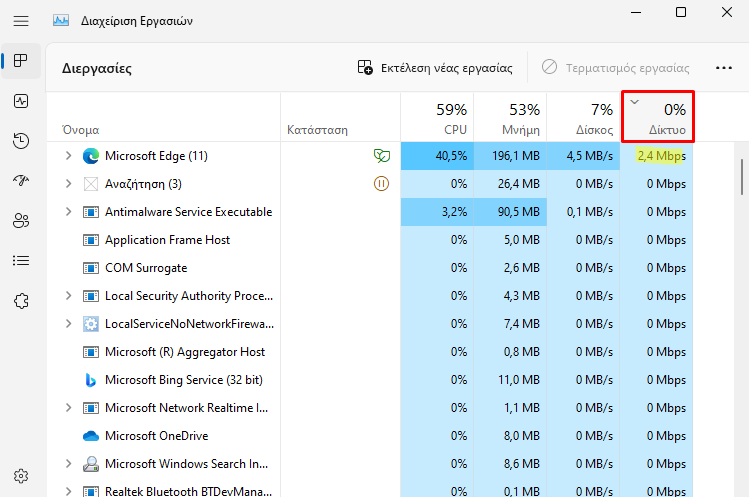Click Εκτέλεση νέας εργασίας button

pyautogui.click(x=435, y=68)
